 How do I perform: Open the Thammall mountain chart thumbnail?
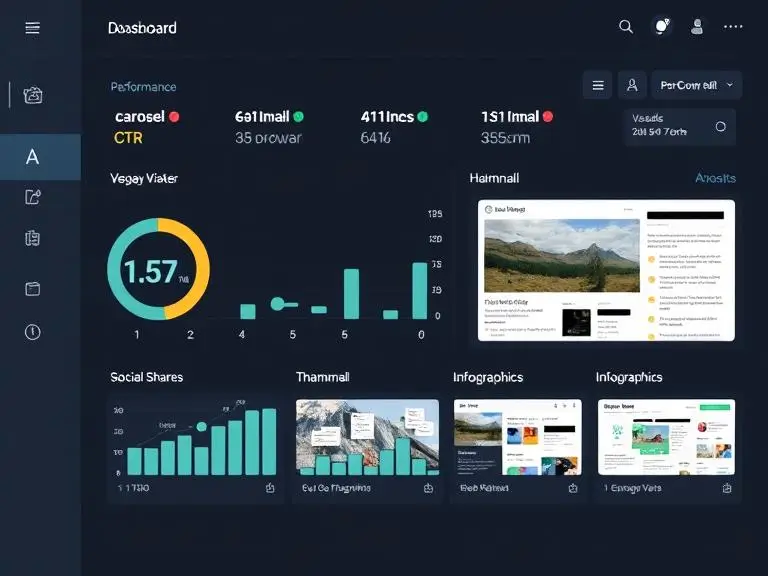[x=367, y=437]
